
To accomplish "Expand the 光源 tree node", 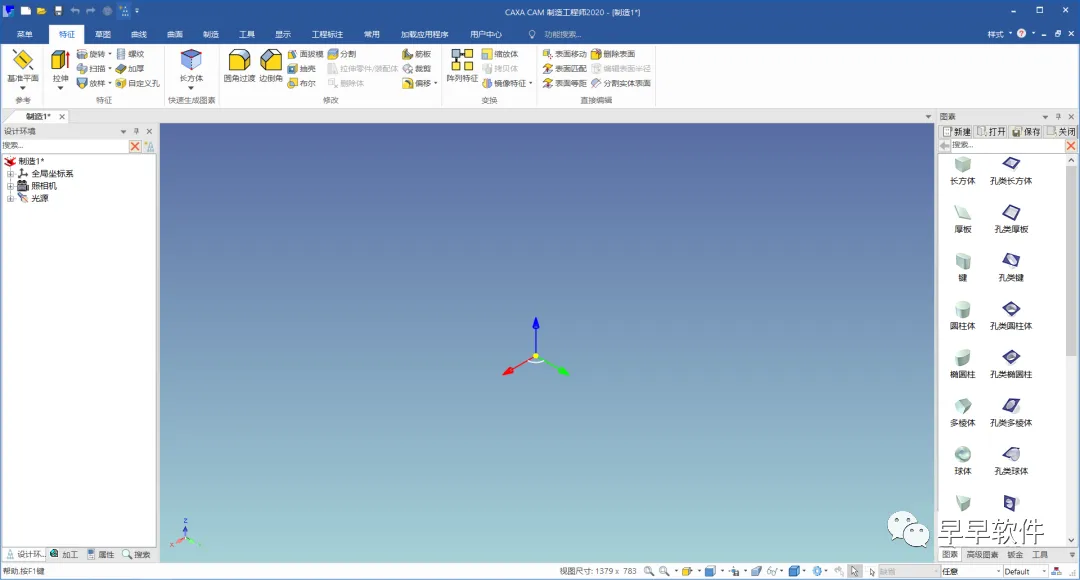I will [10, 198].
